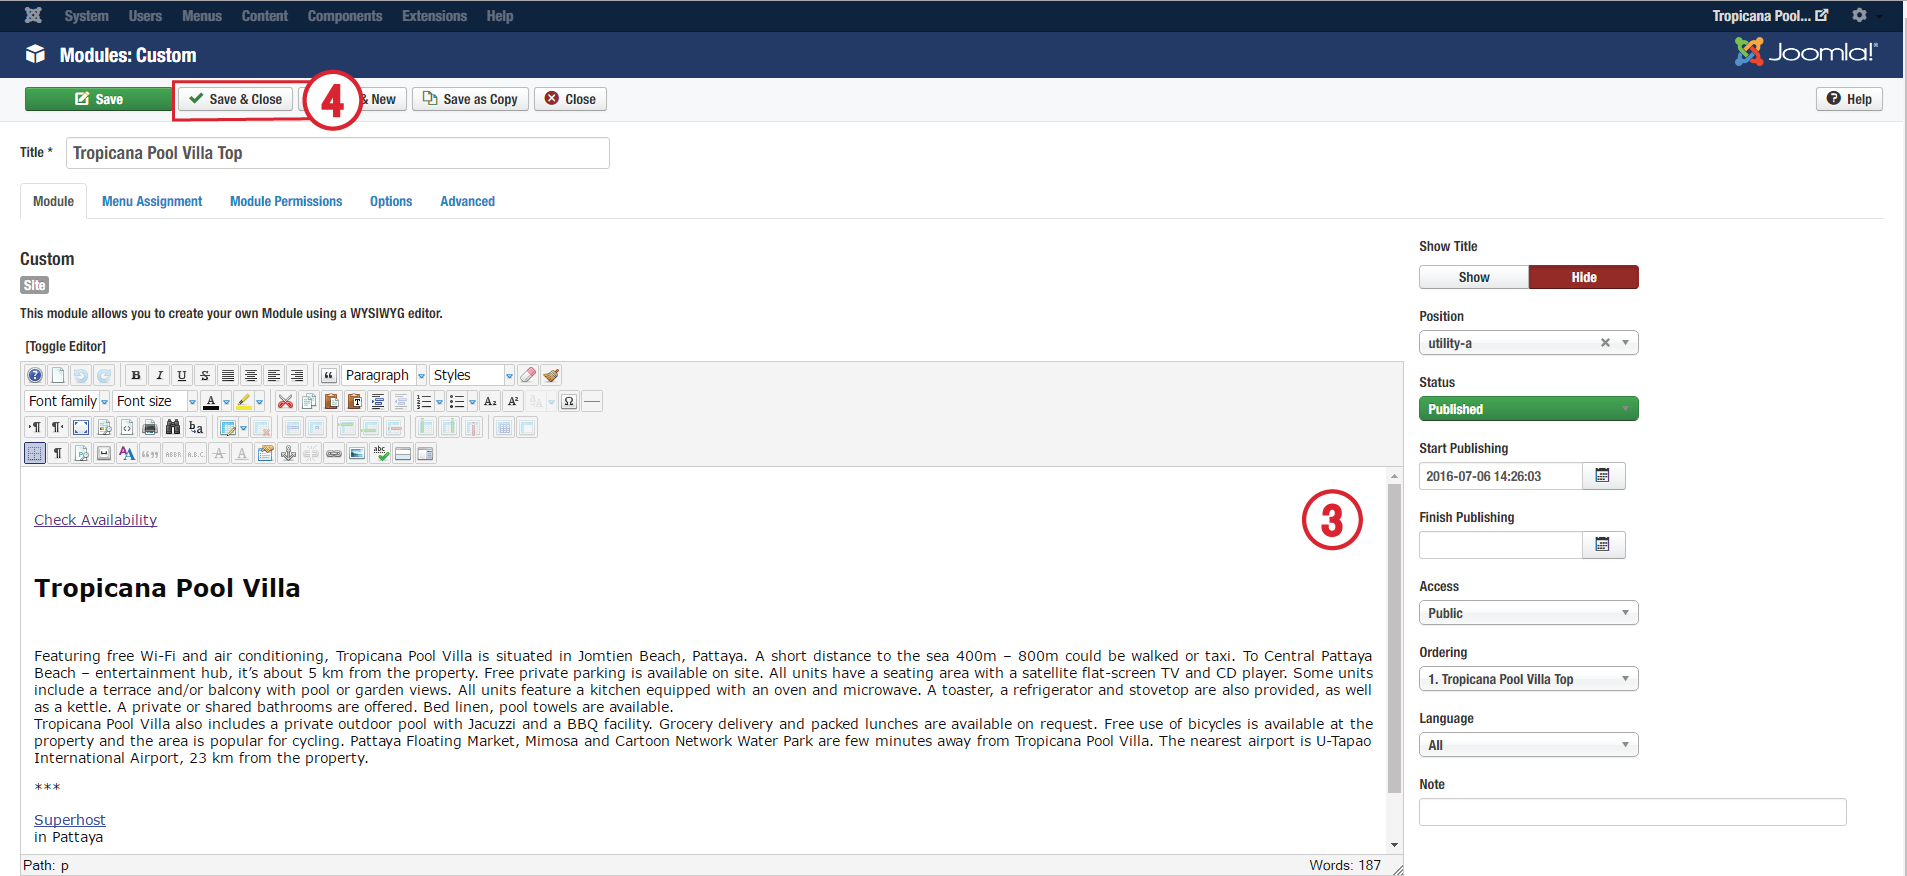
Task: Toggle strikethrough formatting
Action: 205,375
